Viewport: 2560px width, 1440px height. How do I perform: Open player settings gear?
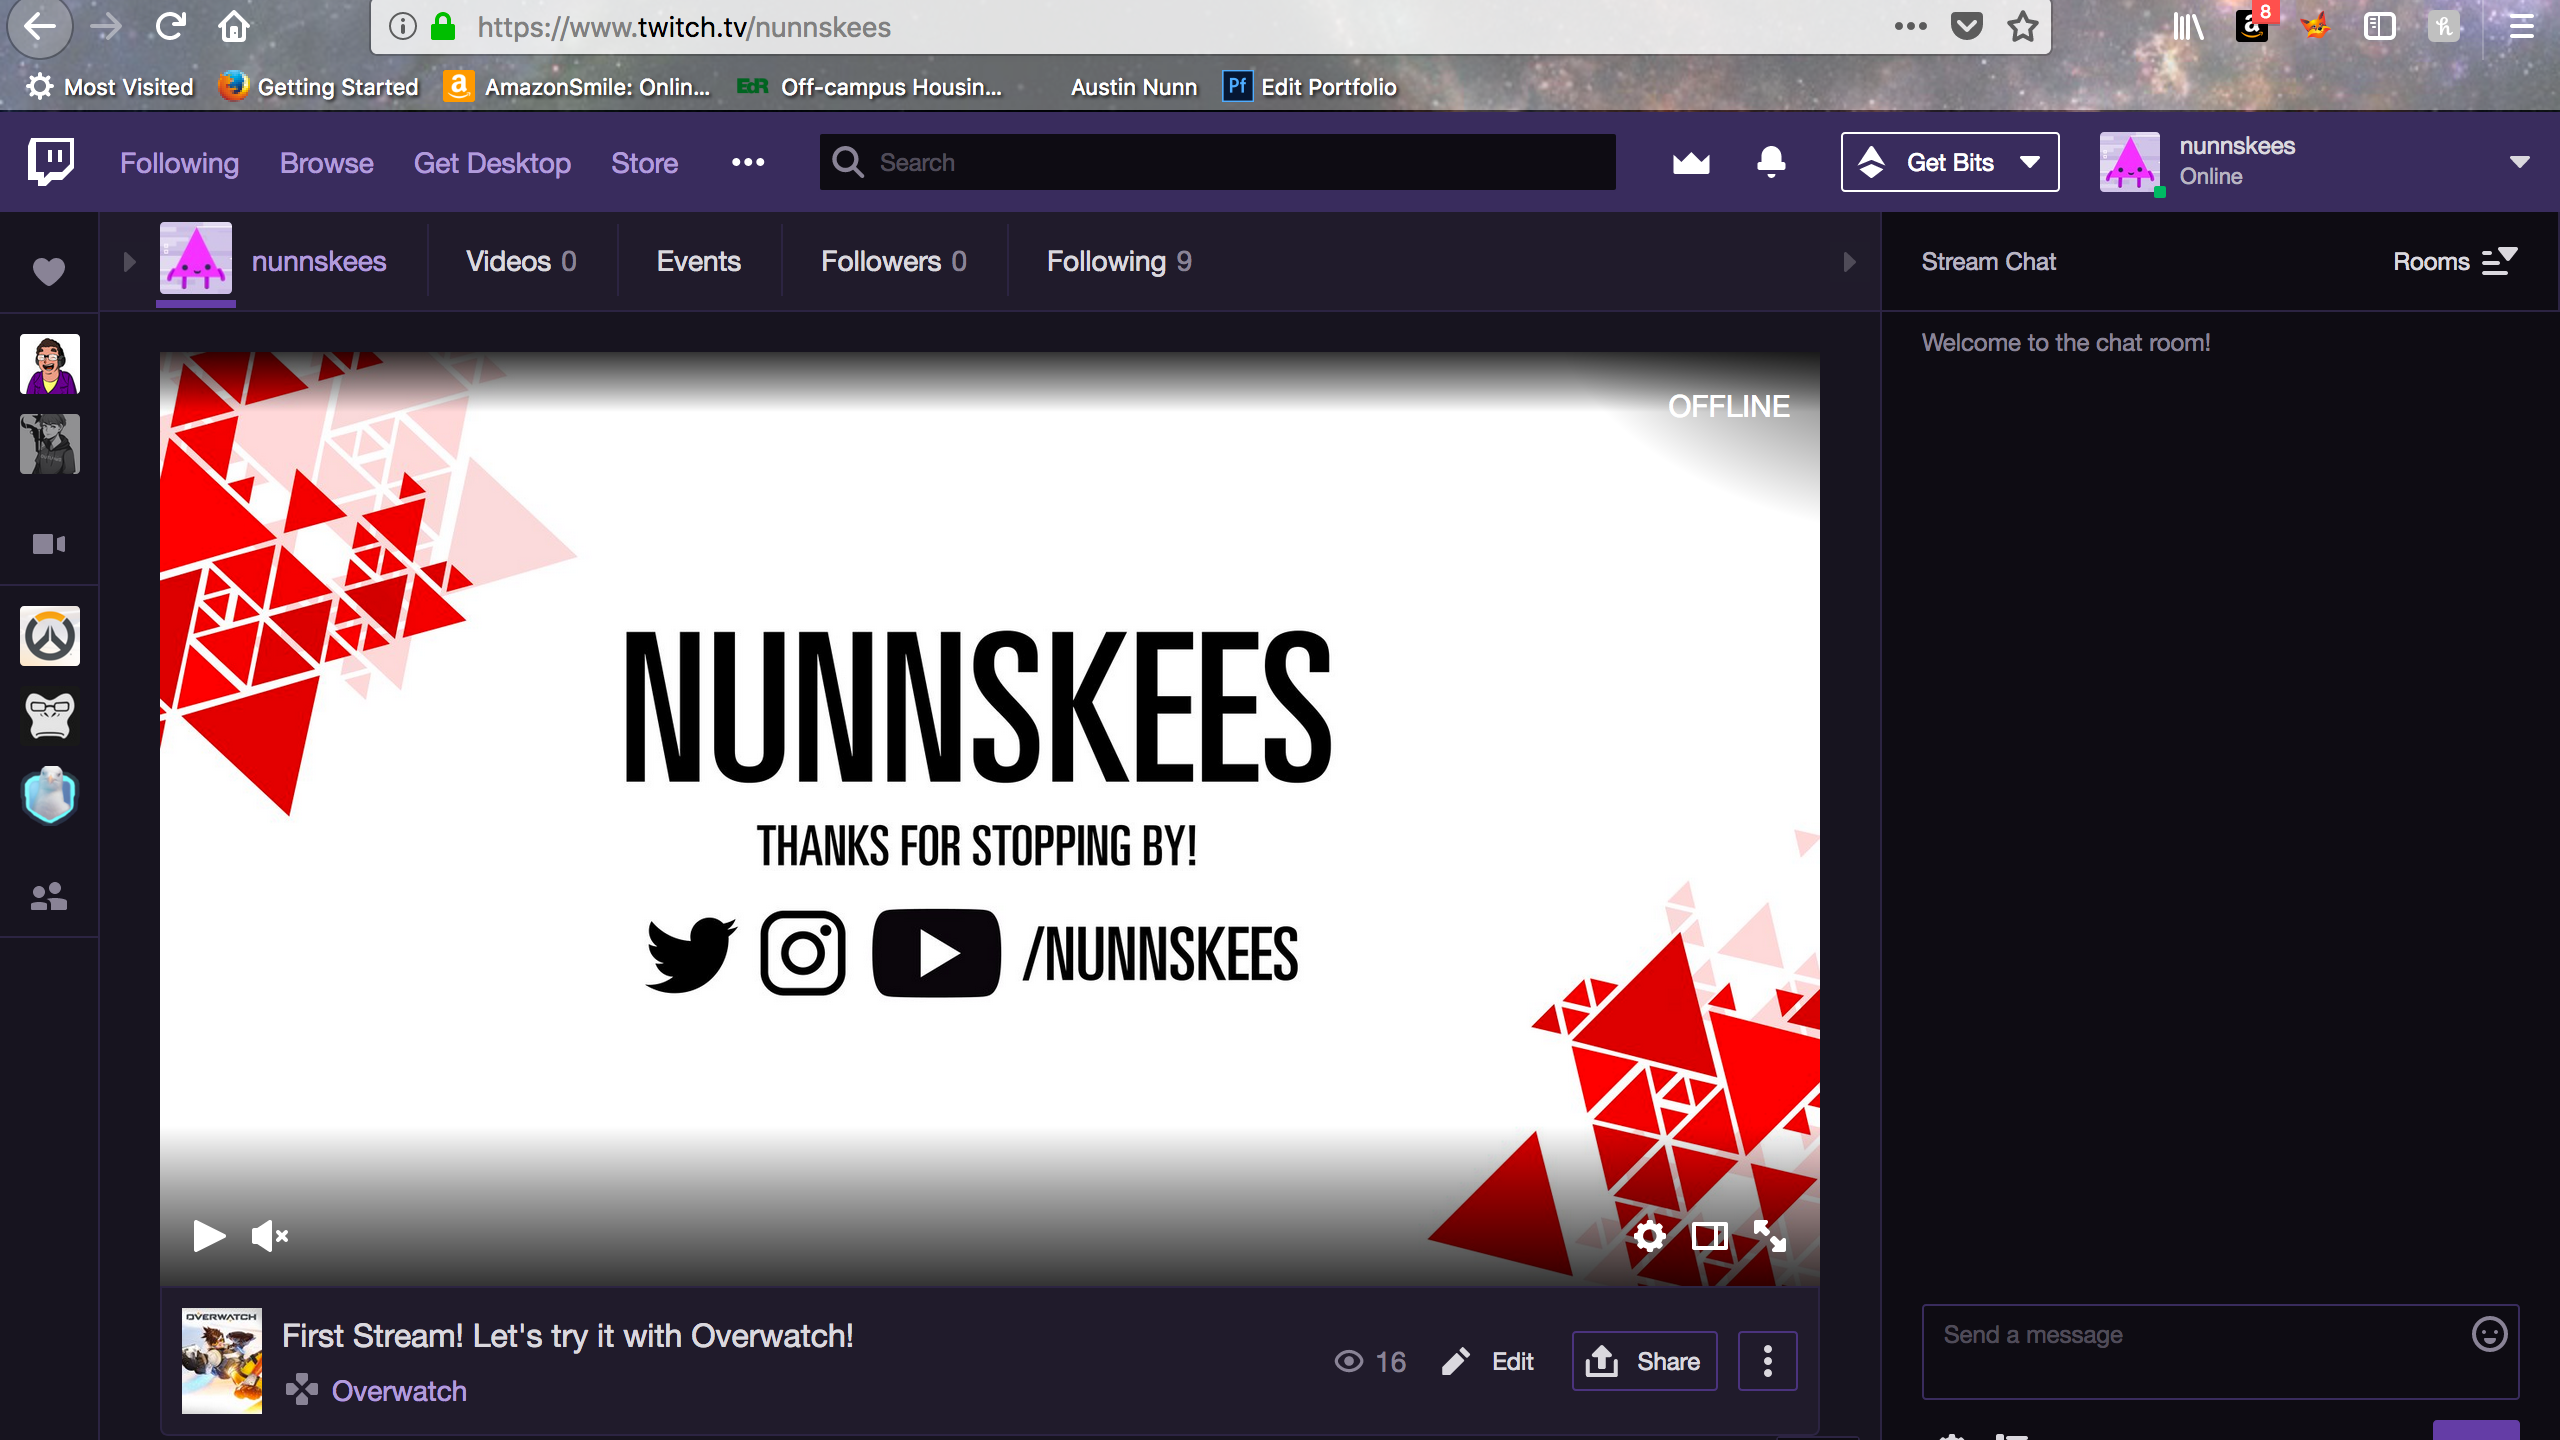1650,1236
